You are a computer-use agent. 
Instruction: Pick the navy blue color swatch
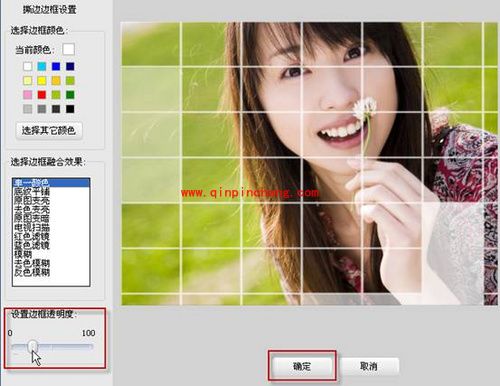70,66
